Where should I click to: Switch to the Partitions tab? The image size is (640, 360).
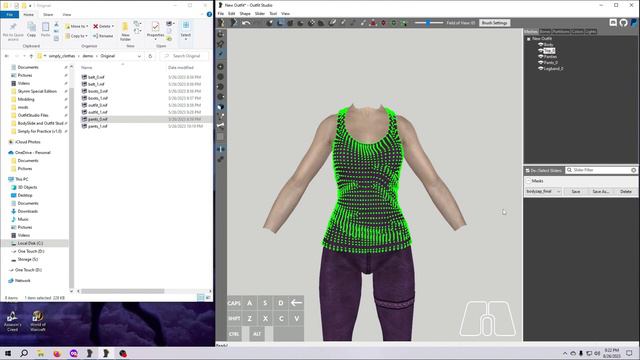click(561, 31)
